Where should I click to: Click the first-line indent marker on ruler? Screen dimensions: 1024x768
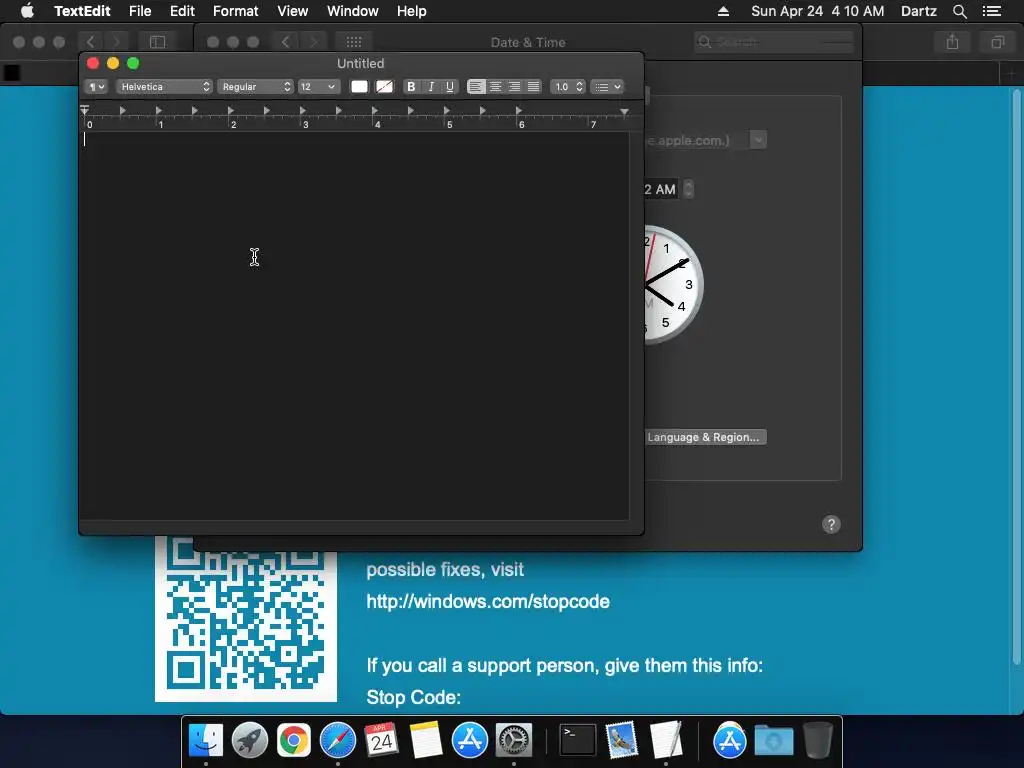pyautogui.click(x=85, y=108)
